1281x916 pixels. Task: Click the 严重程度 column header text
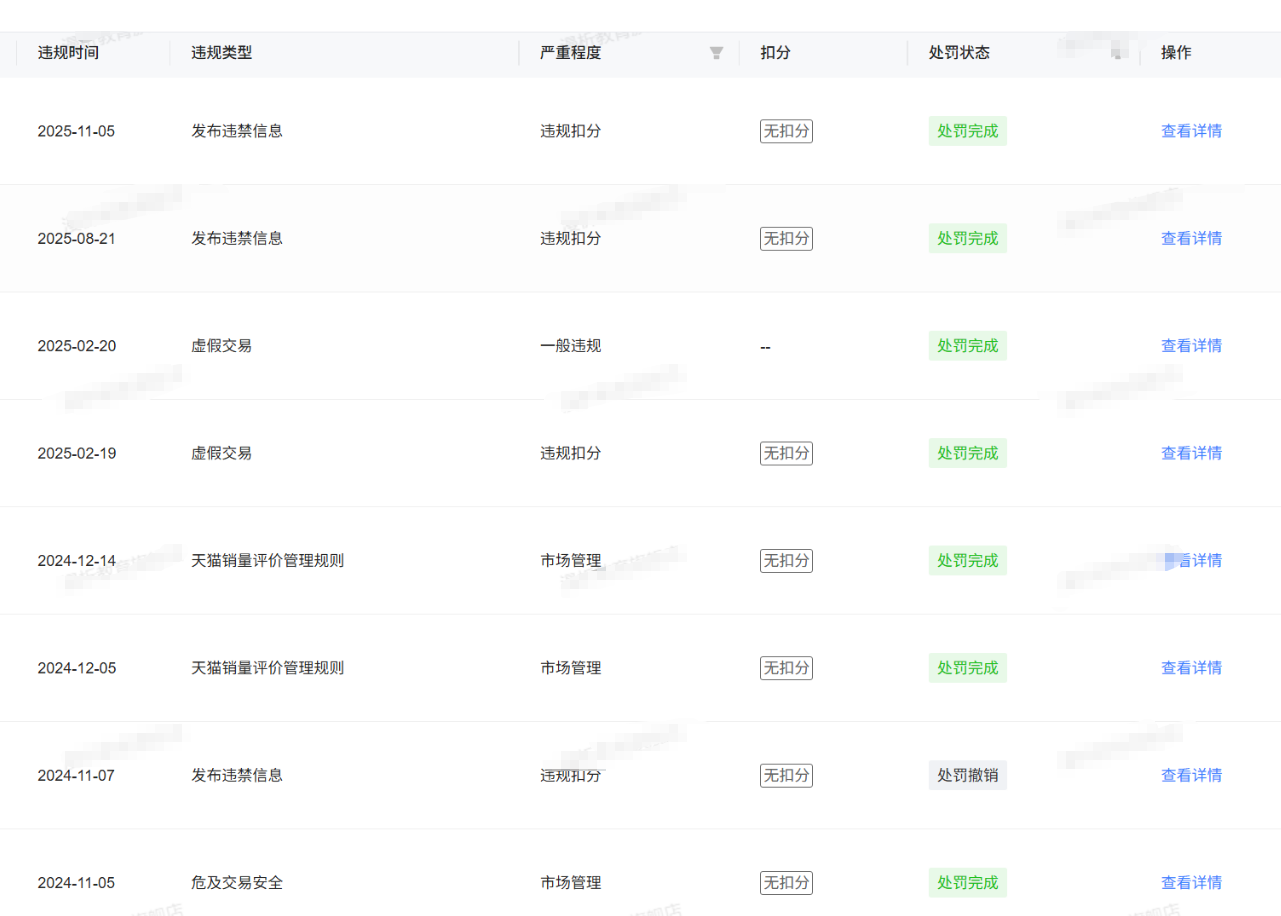coord(571,53)
